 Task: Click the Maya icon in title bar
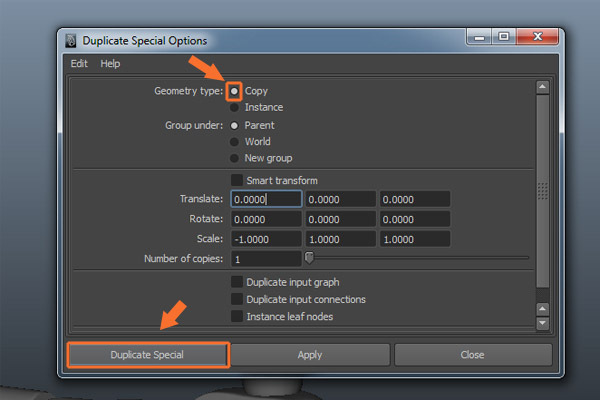pos(72,41)
